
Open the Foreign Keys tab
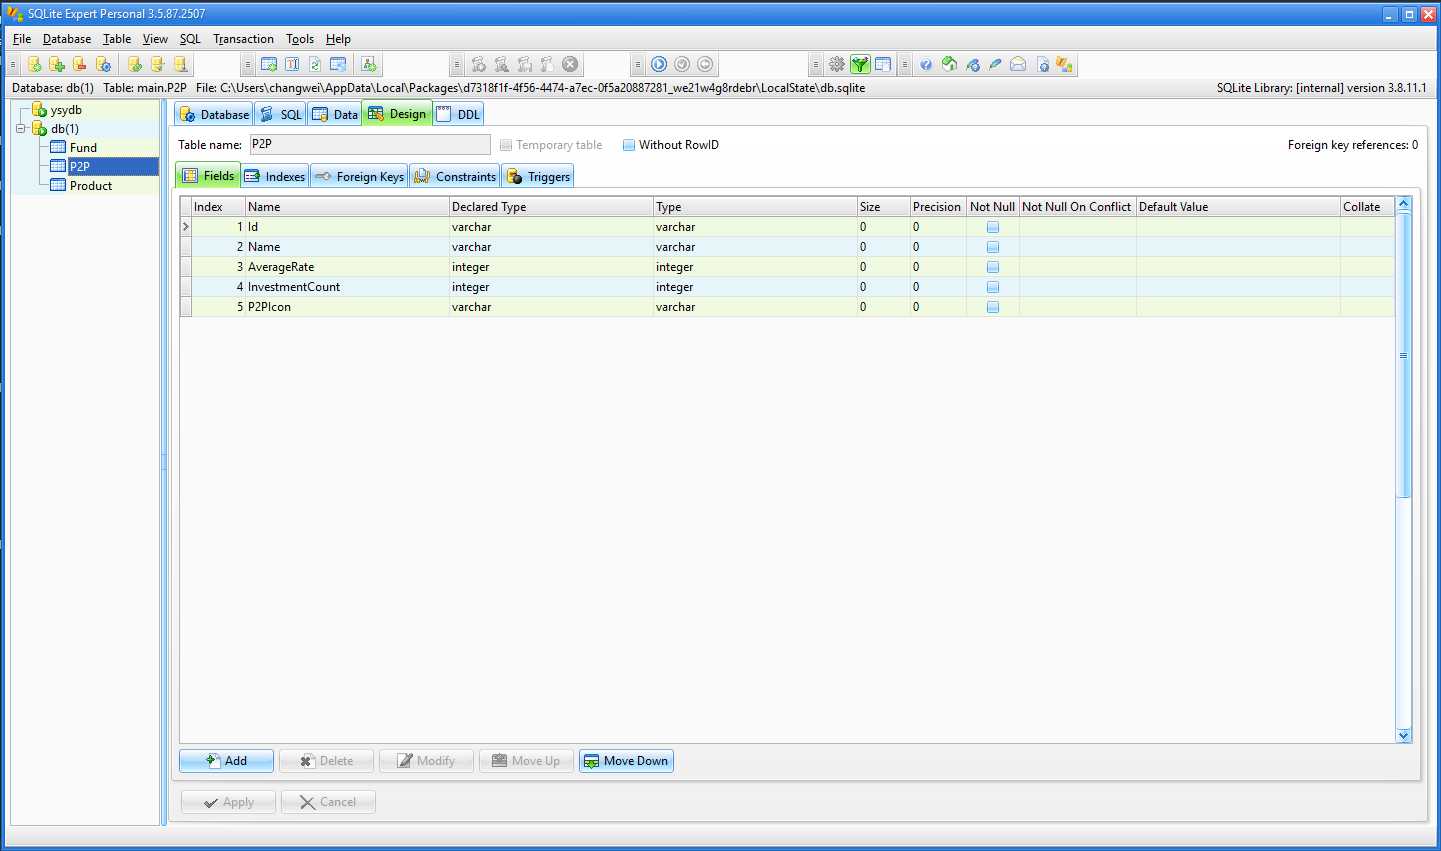(x=359, y=176)
